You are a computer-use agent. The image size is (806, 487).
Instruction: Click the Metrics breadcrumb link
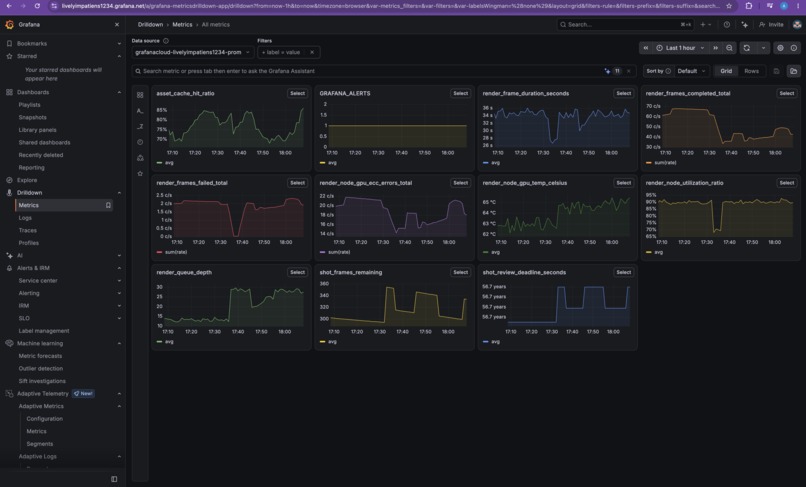182,25
